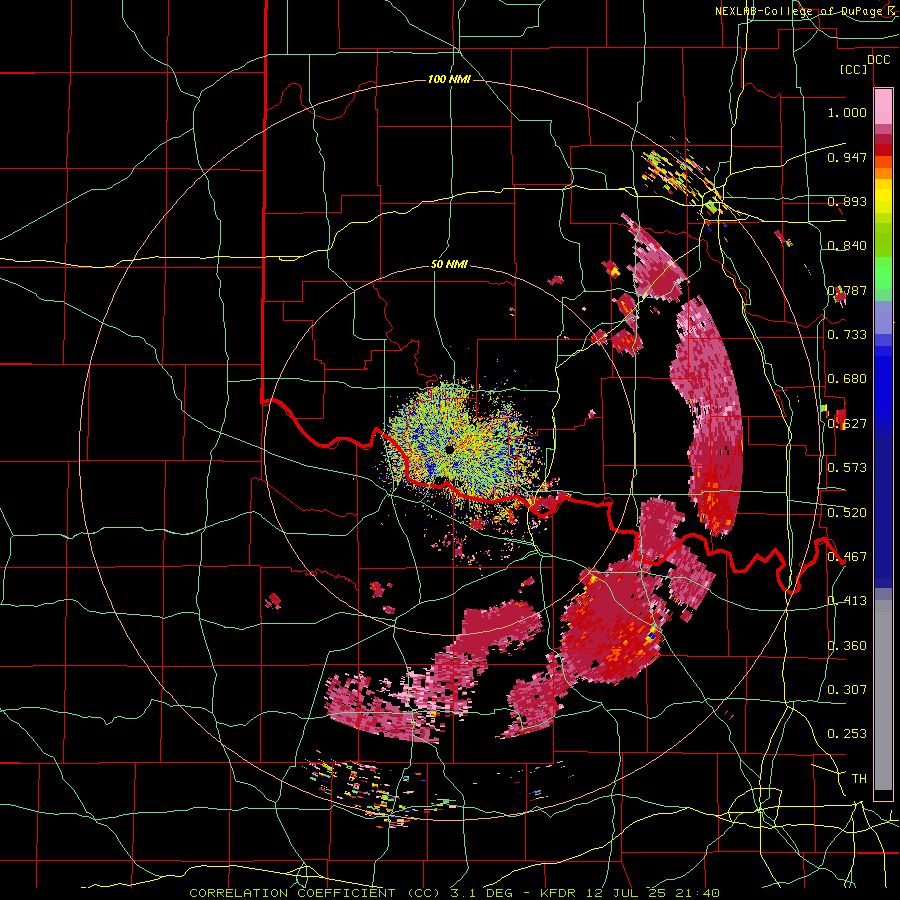The height and width of the screenshot is (900, 900).
Task: Click the bright green segment of the color bar
Action: tap(883, 272)
